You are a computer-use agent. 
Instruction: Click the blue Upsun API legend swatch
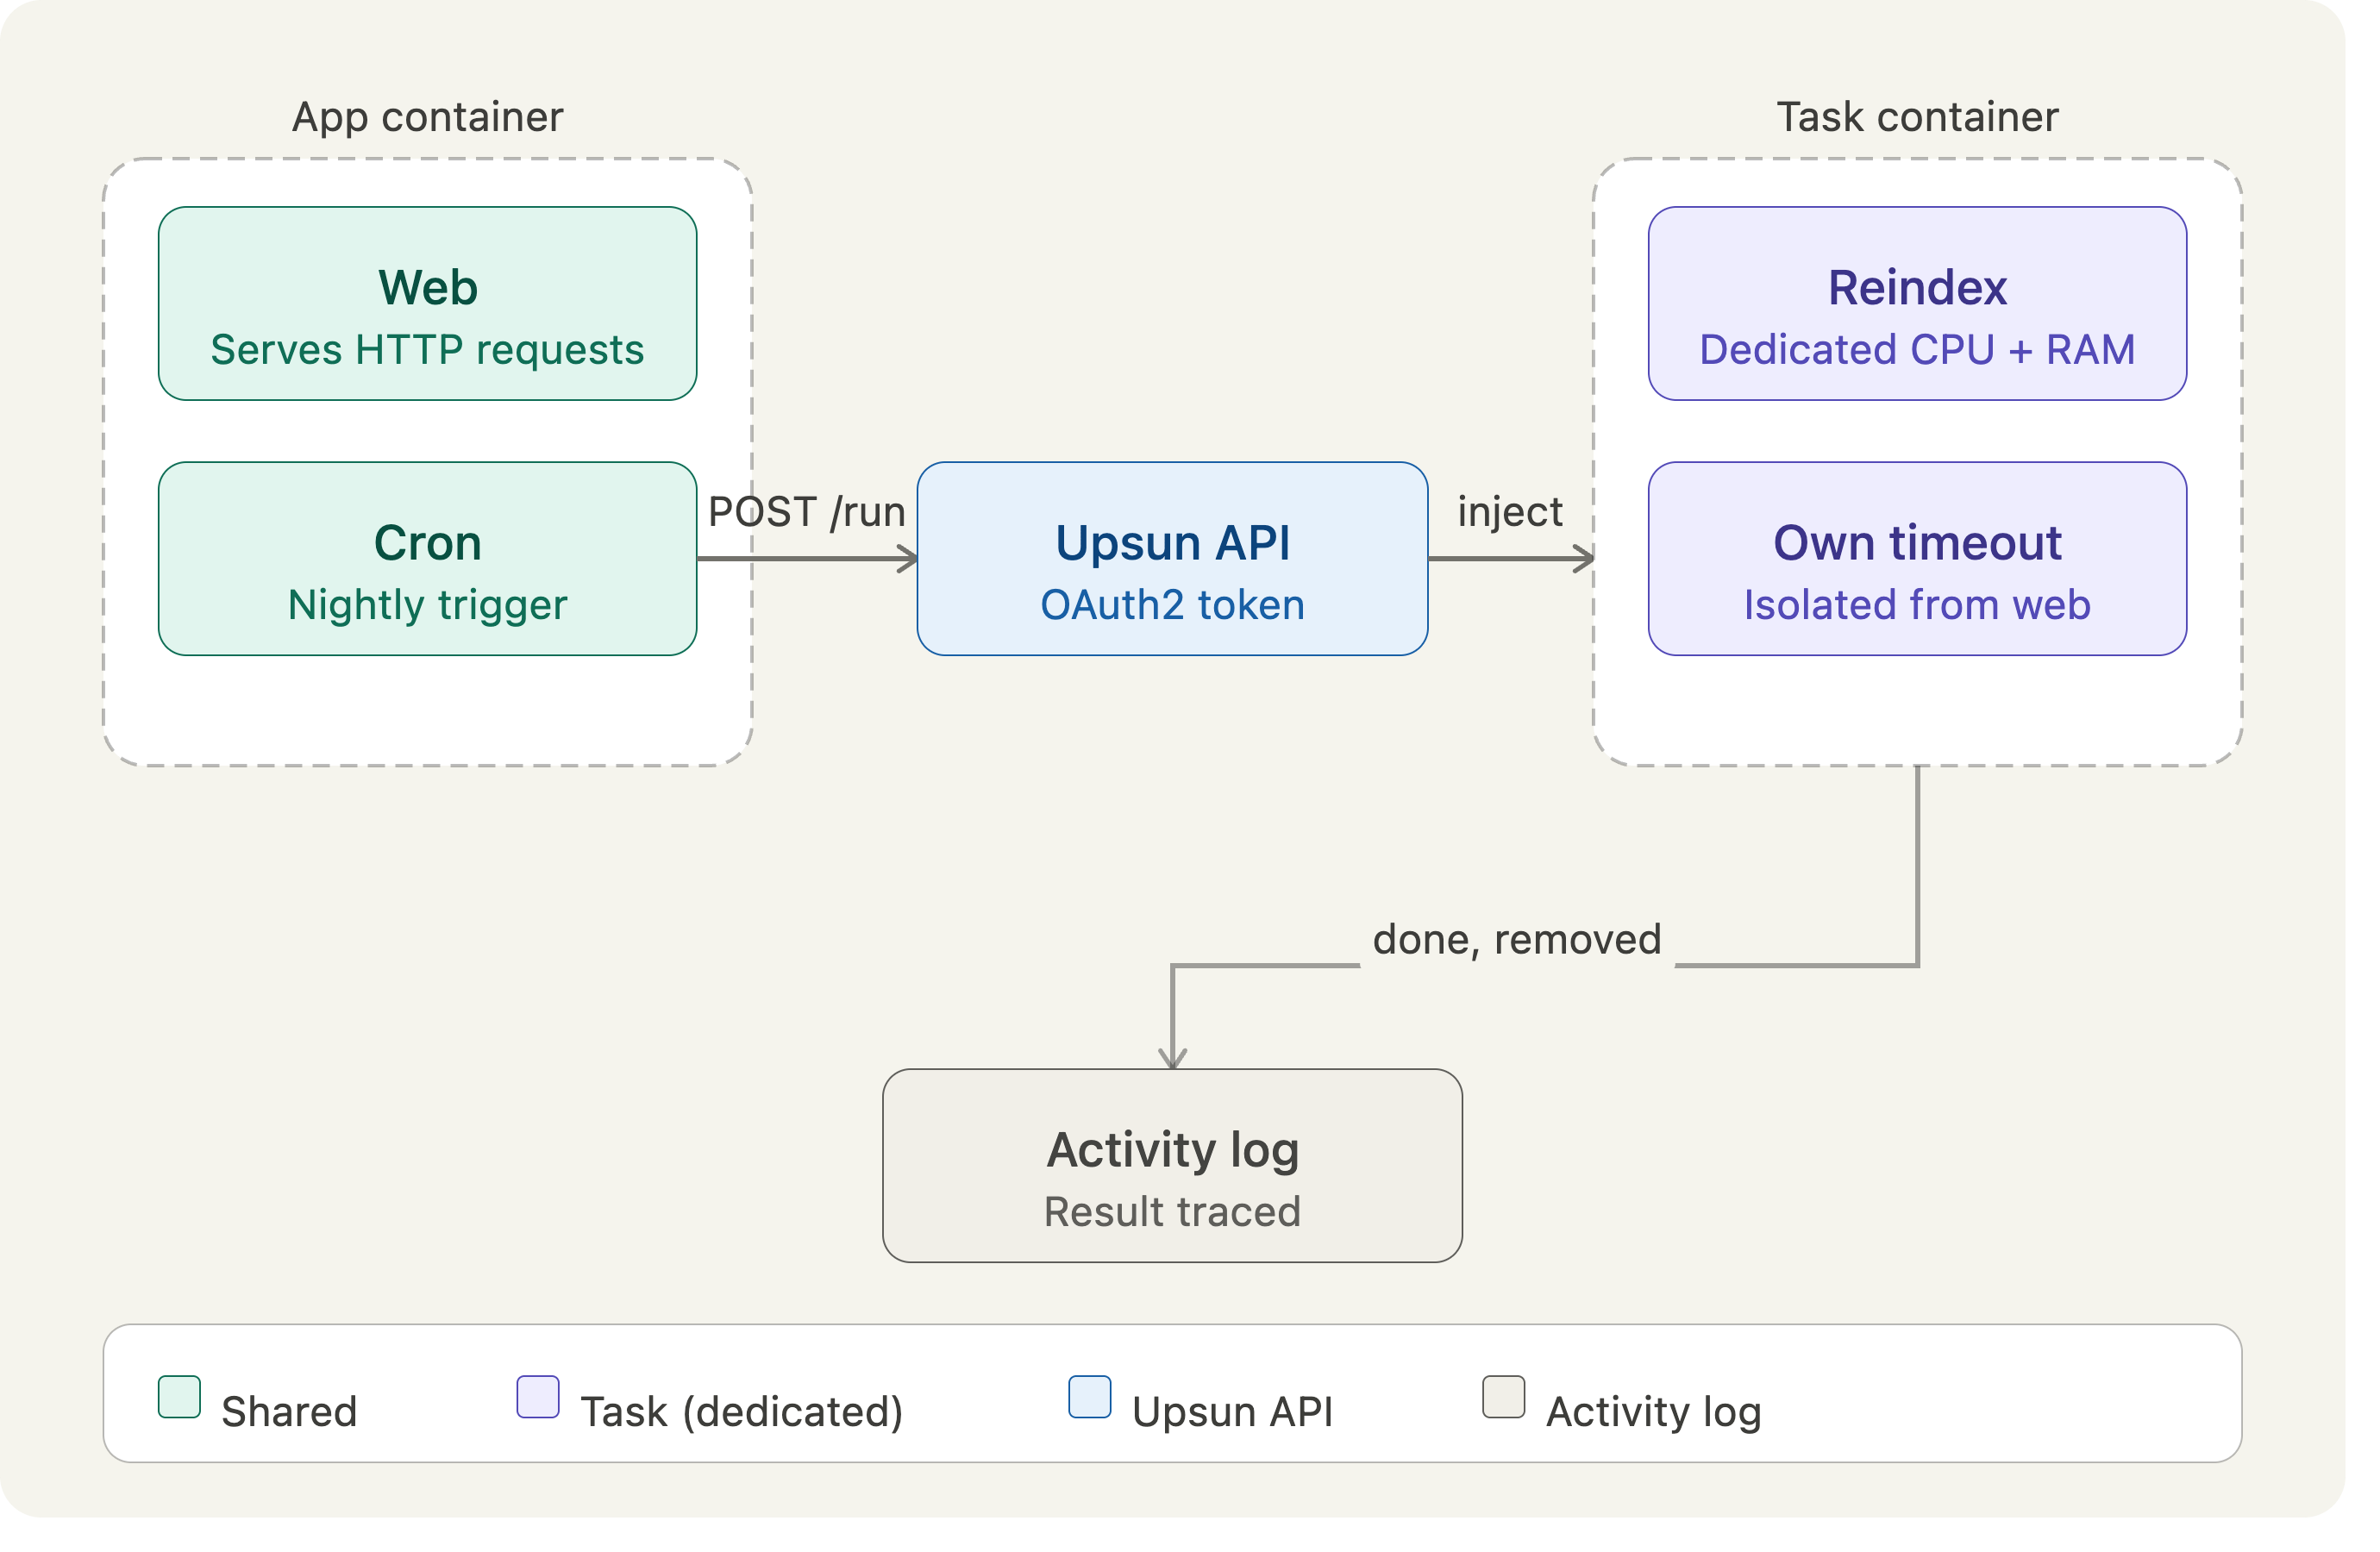pos(1090,1397)
